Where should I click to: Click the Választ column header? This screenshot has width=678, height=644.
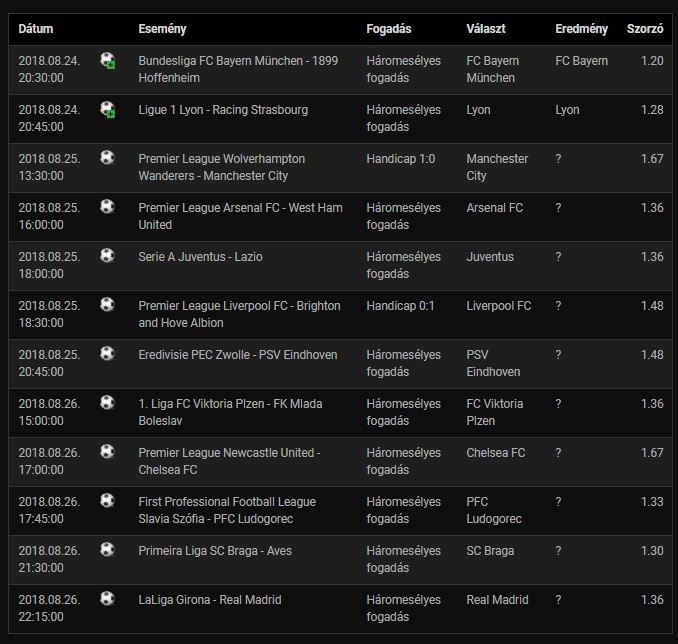point(486,29)
